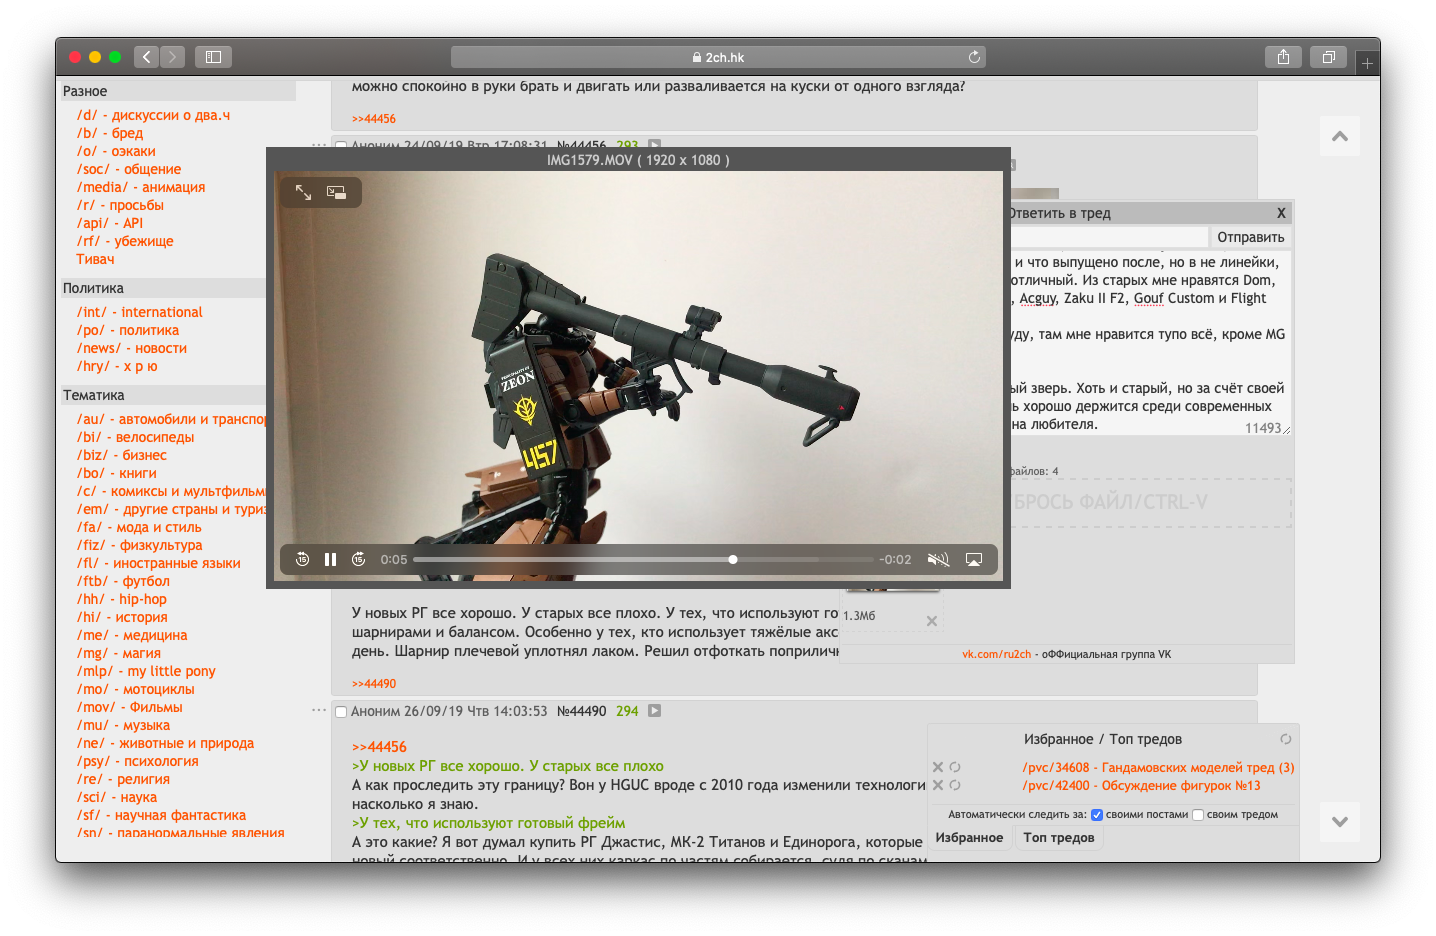This screenshot has width=1436, height=936.
Task: Go to /int/ - international board
Action: point(140,312)
